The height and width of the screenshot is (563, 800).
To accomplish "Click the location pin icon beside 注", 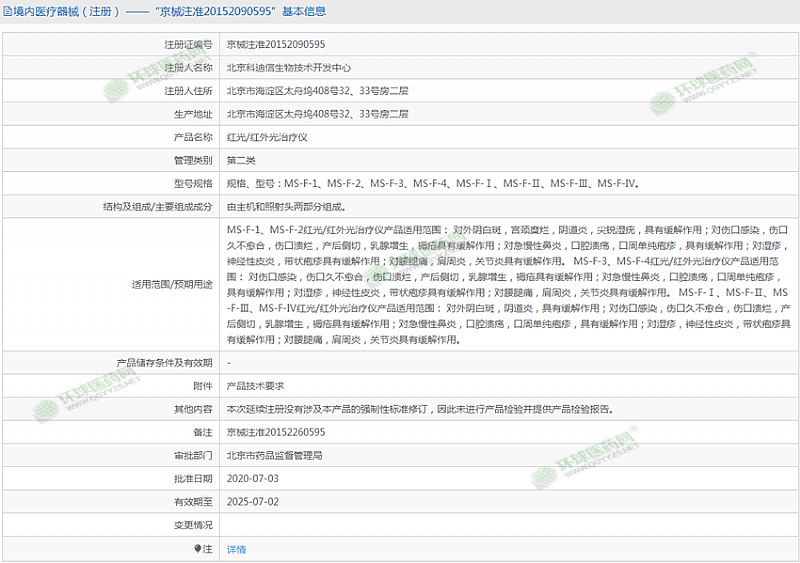I will (197, 549).
